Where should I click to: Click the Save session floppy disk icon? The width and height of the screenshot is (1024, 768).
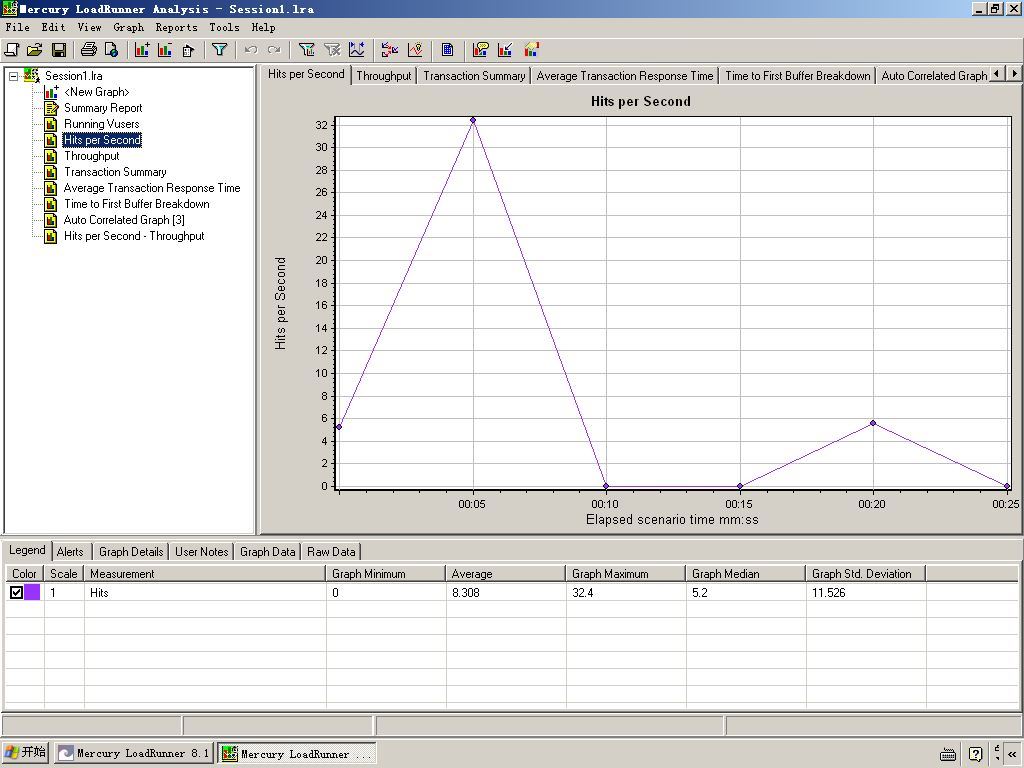pos(59,49)
